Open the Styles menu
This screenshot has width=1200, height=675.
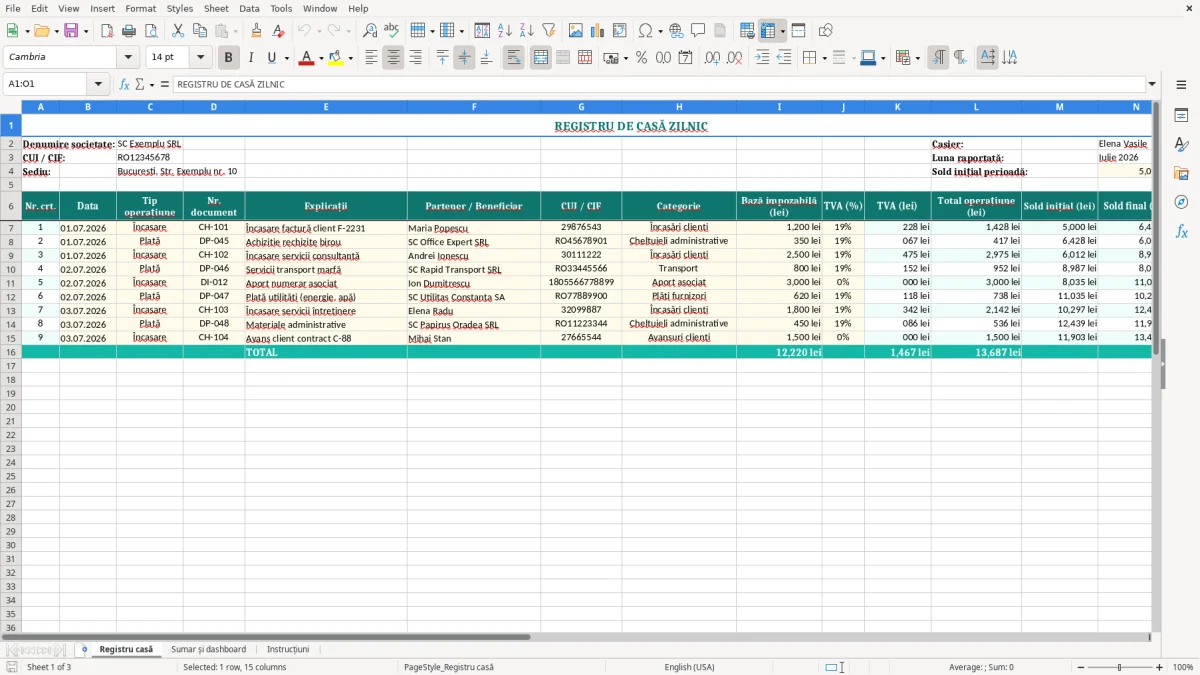(x=180, y=8)
